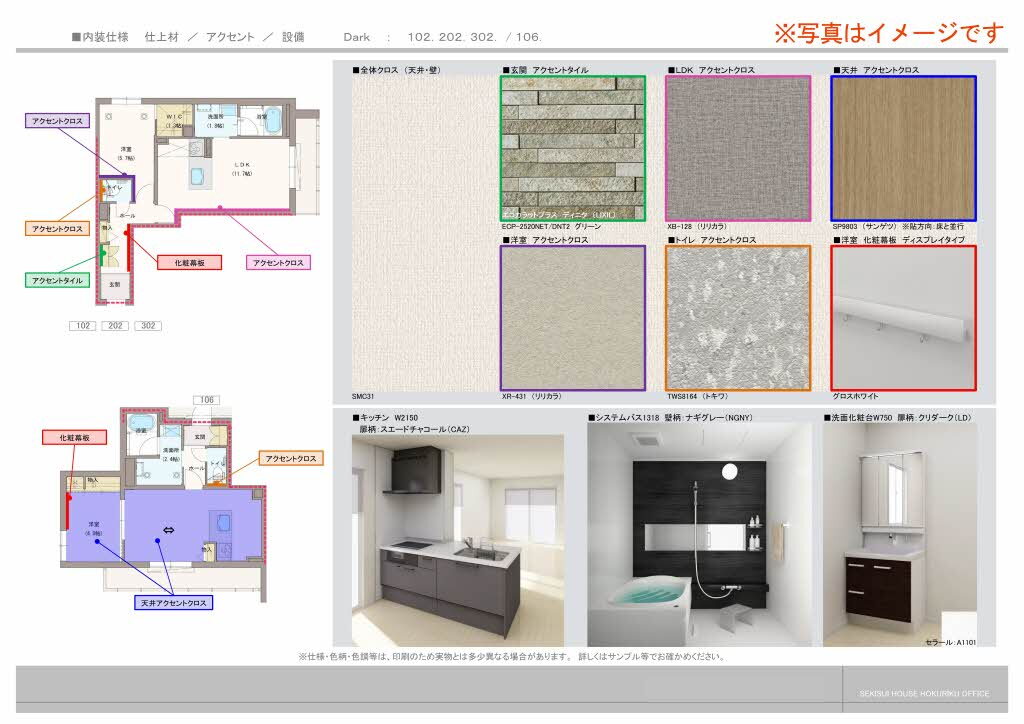Image resolution: width=1024 pixels, height=724 pixels.
Task: Select the purple-bordered bedroom accent cloth swatch
Action: click(573, 318)
